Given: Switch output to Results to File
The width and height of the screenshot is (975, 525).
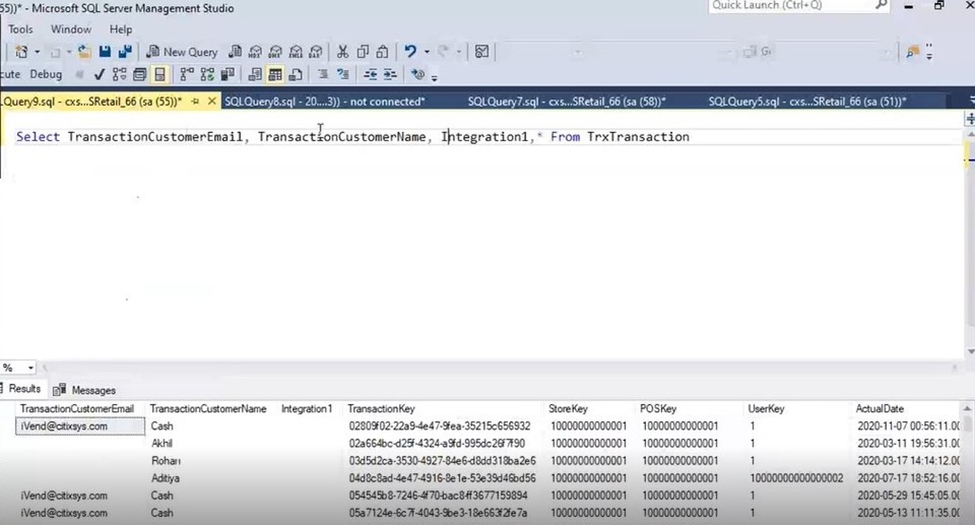Looking at the screenshot, I should pos(295,75).
